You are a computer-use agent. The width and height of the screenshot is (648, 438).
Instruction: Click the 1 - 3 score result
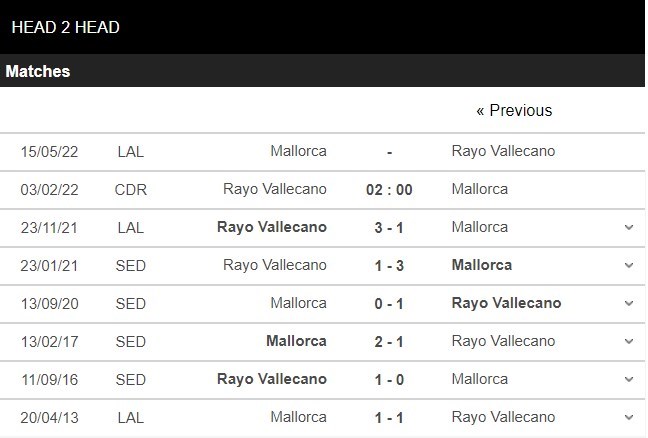(x=389, y=266)
